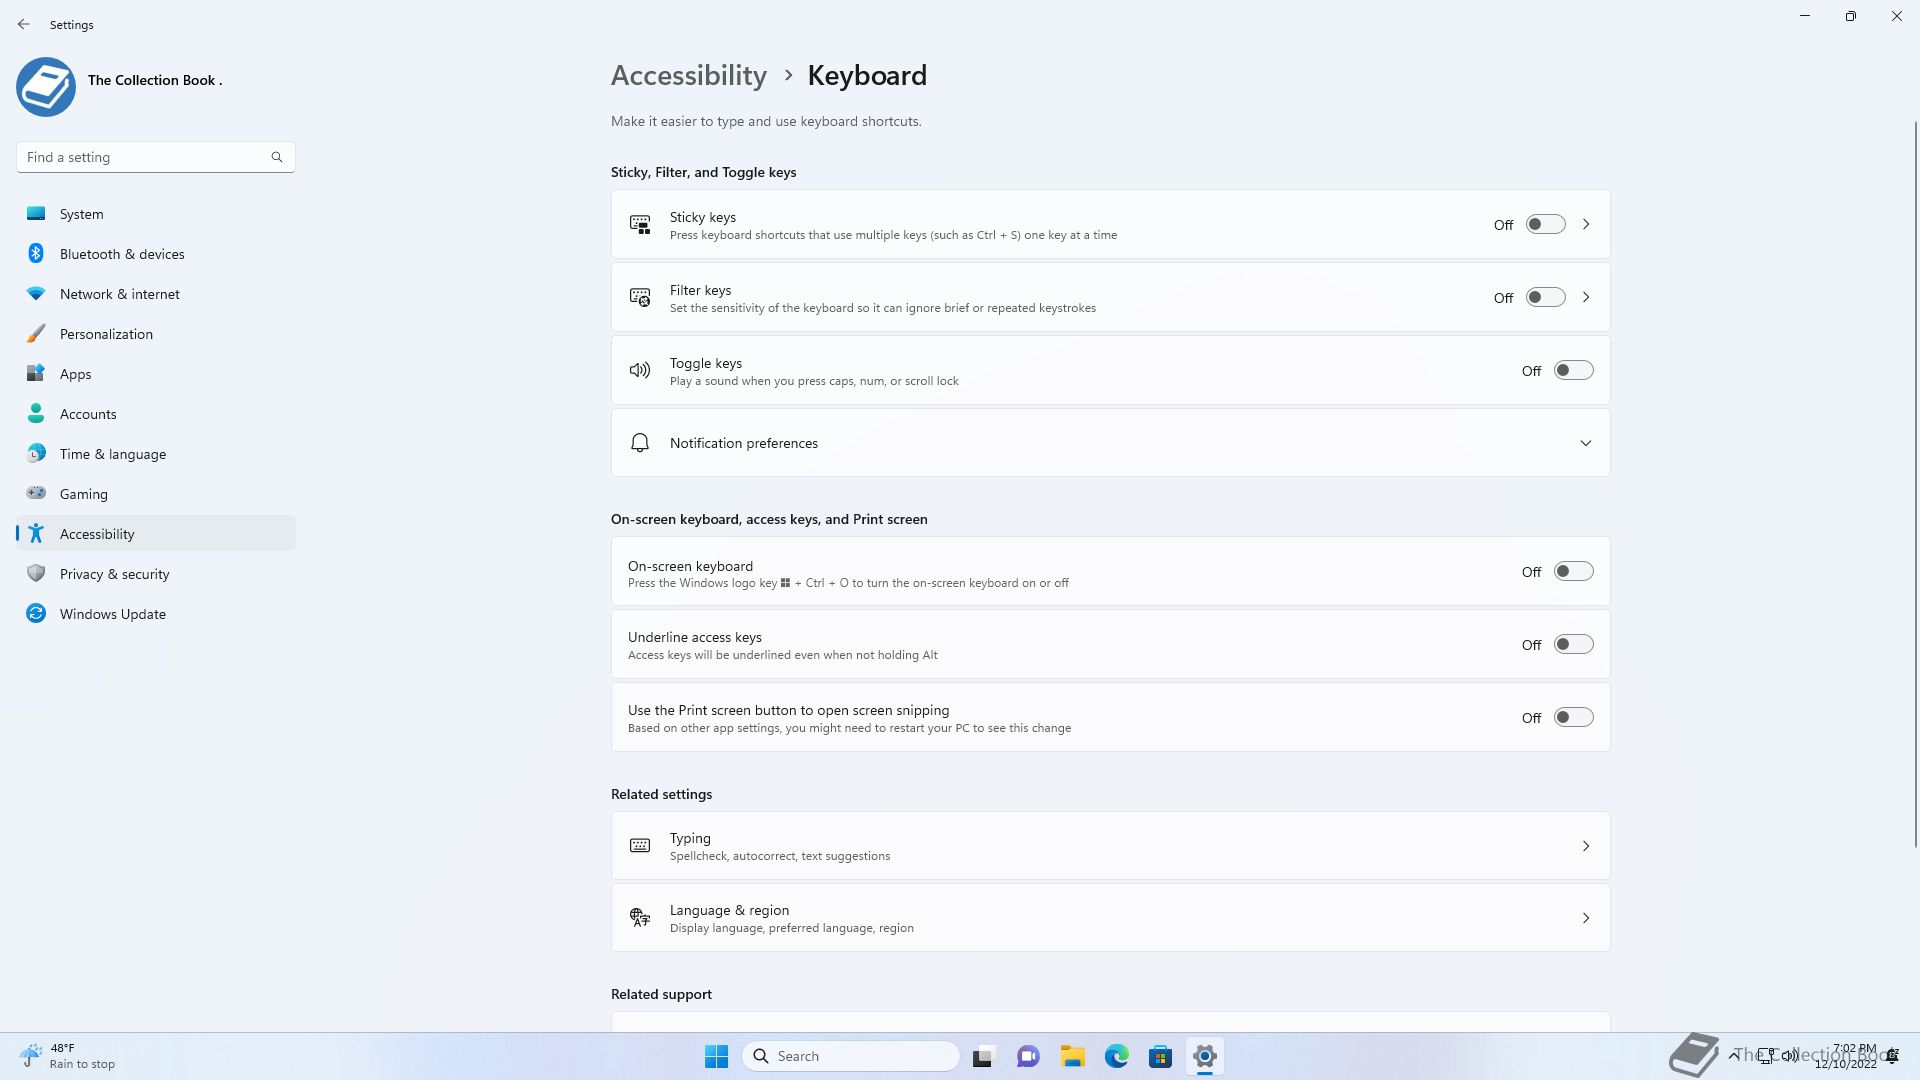The image size is (1920, 1080).
Task: Enable Underline access keys switch
Action: (1573, 644)
